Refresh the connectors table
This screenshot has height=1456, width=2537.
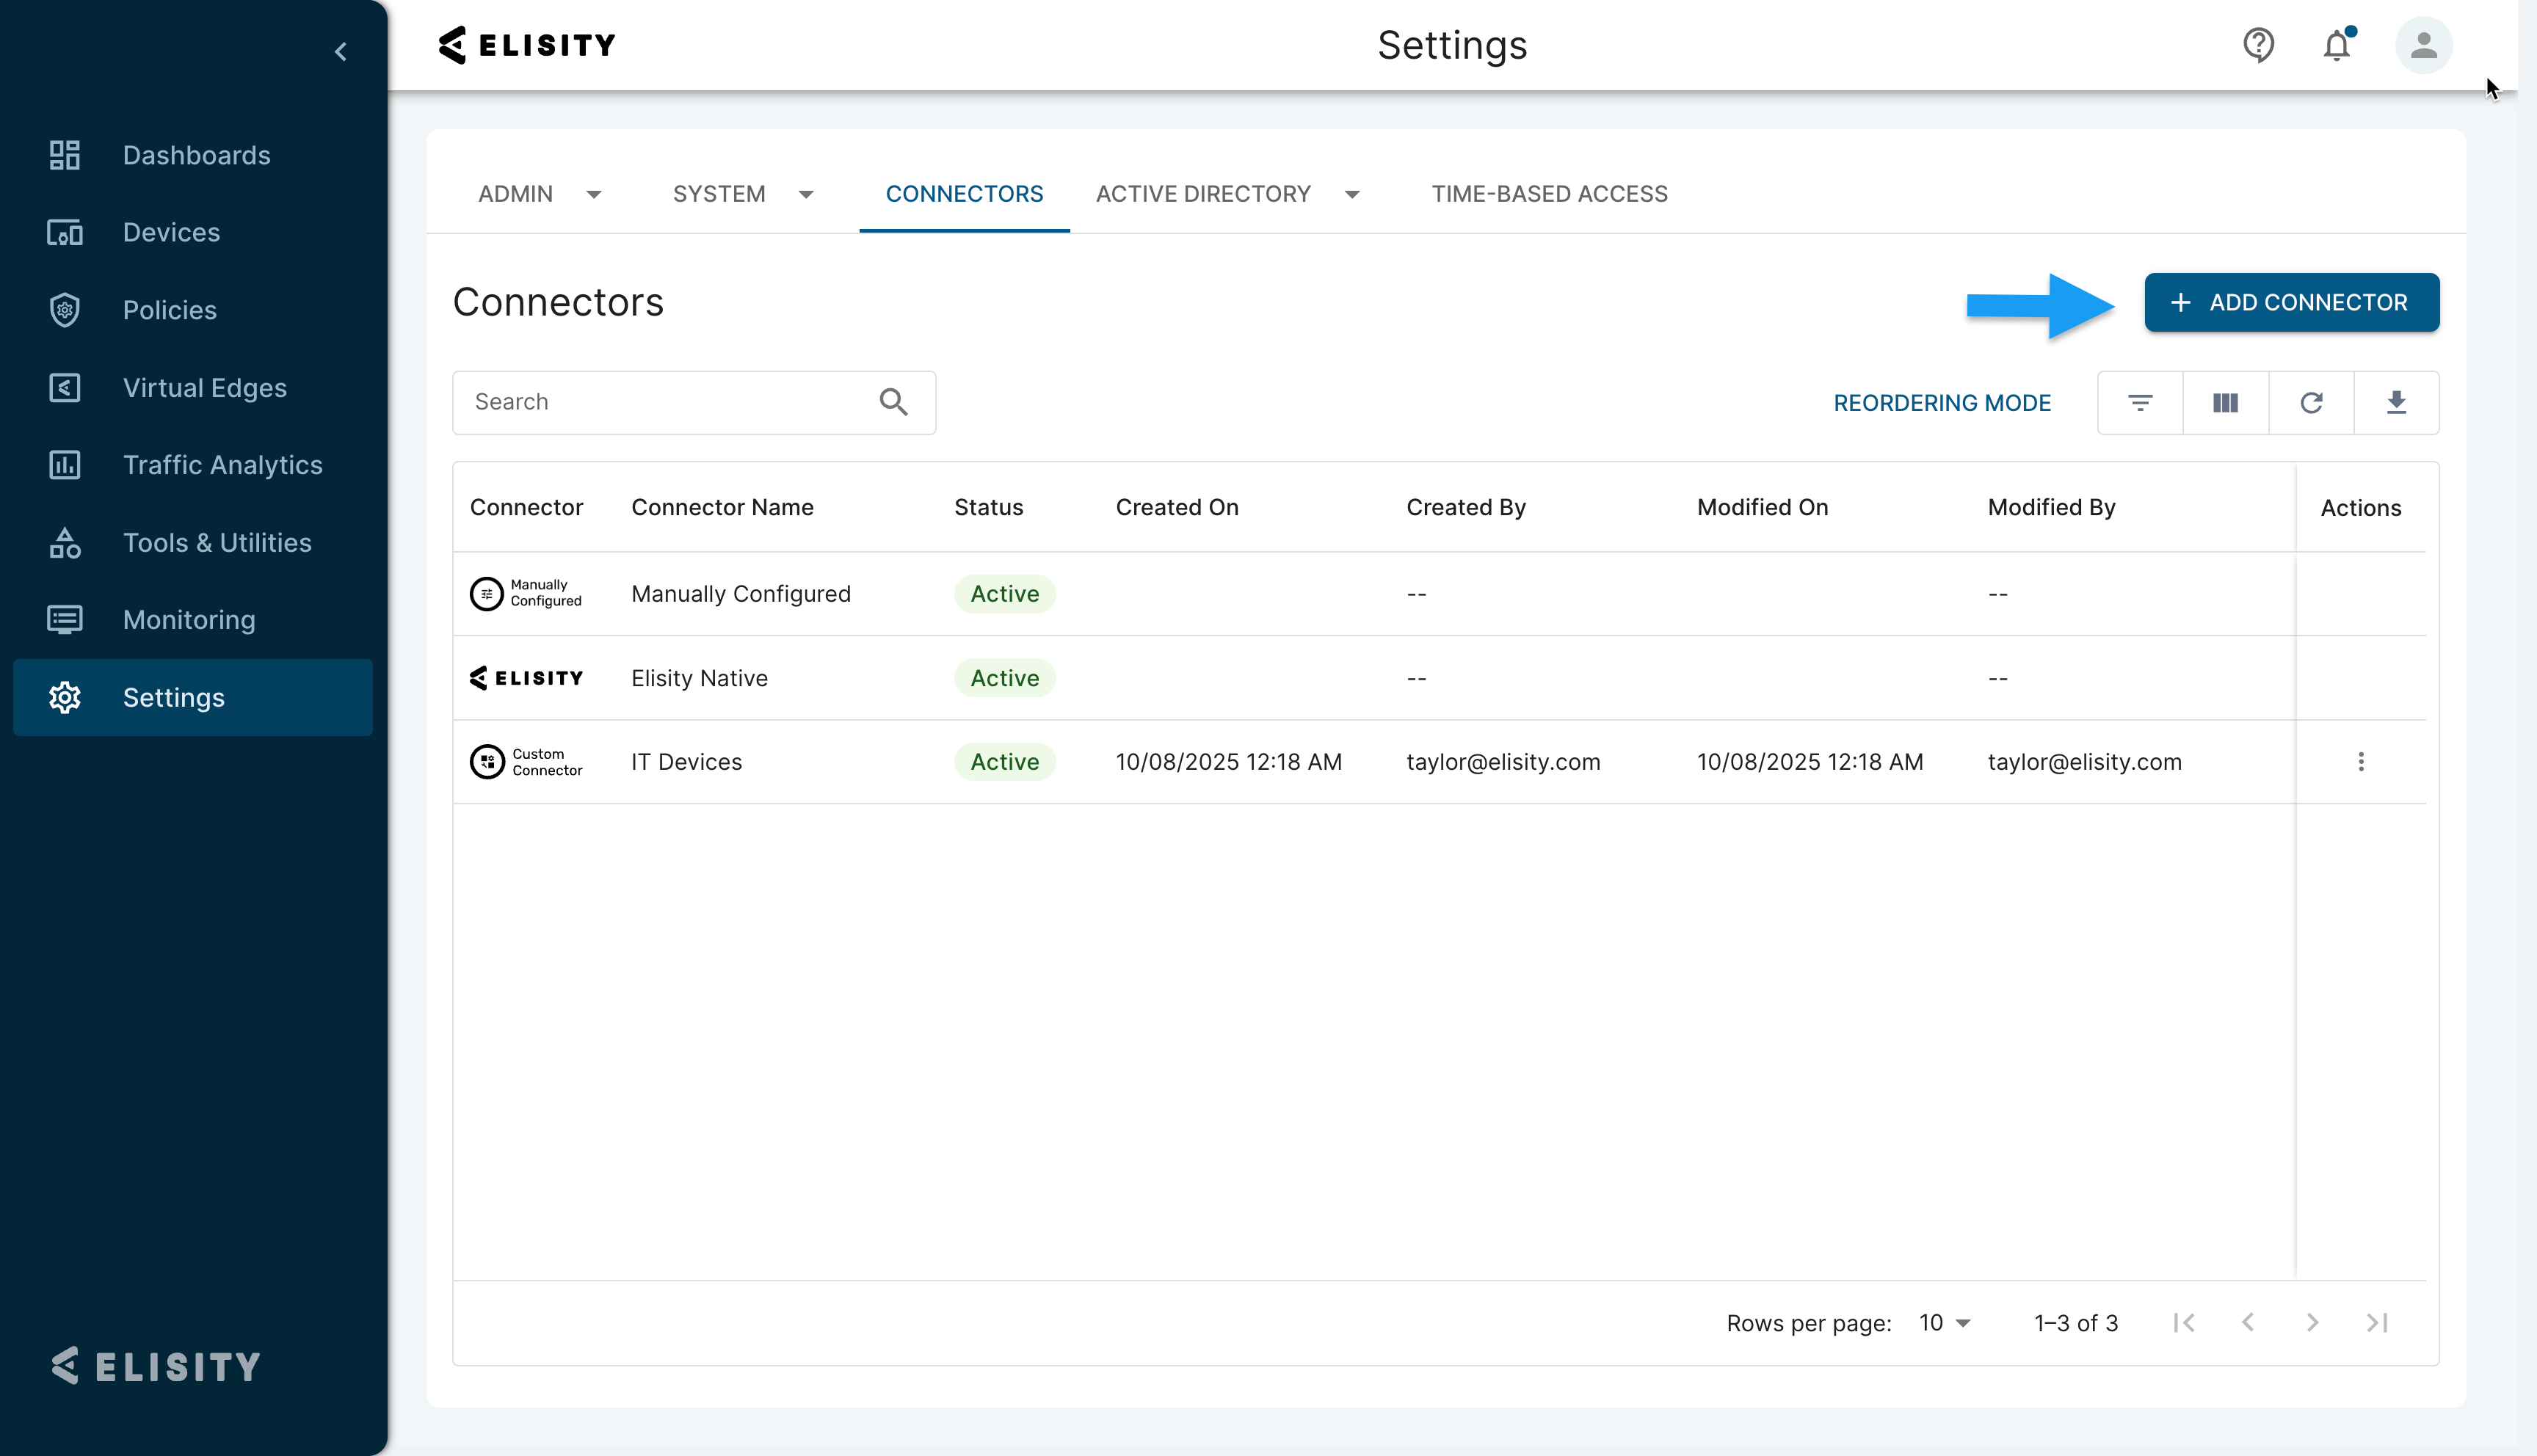coord(2311,402)
